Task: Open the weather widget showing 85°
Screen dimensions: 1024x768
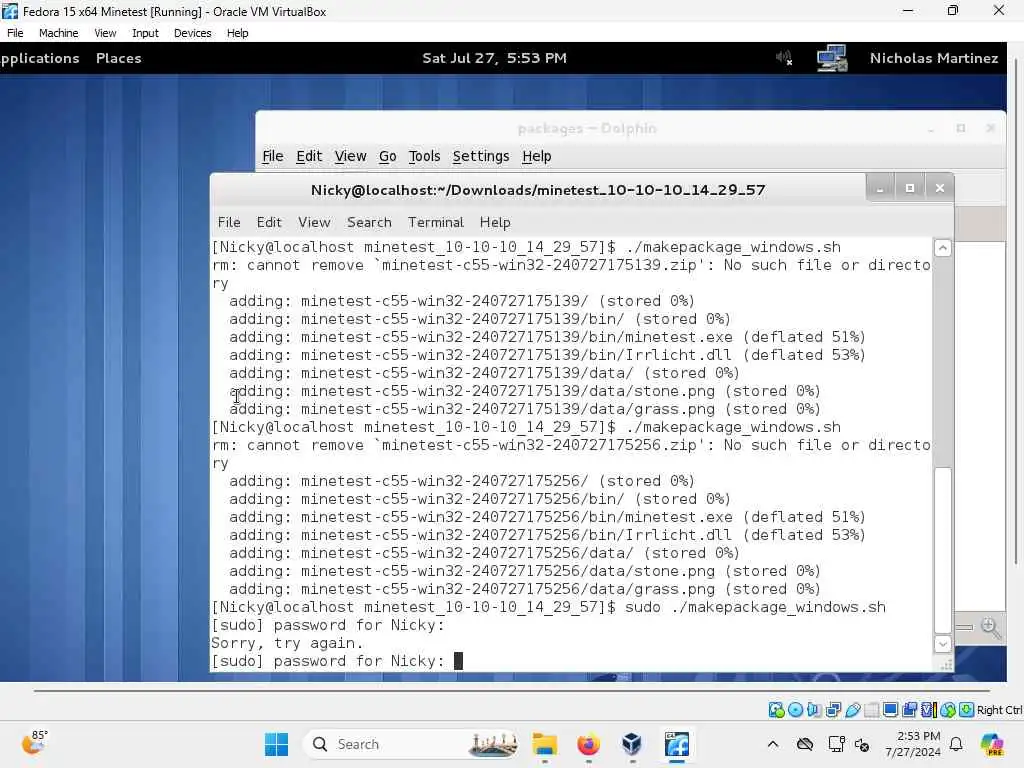Action: [x=34, y=743]
